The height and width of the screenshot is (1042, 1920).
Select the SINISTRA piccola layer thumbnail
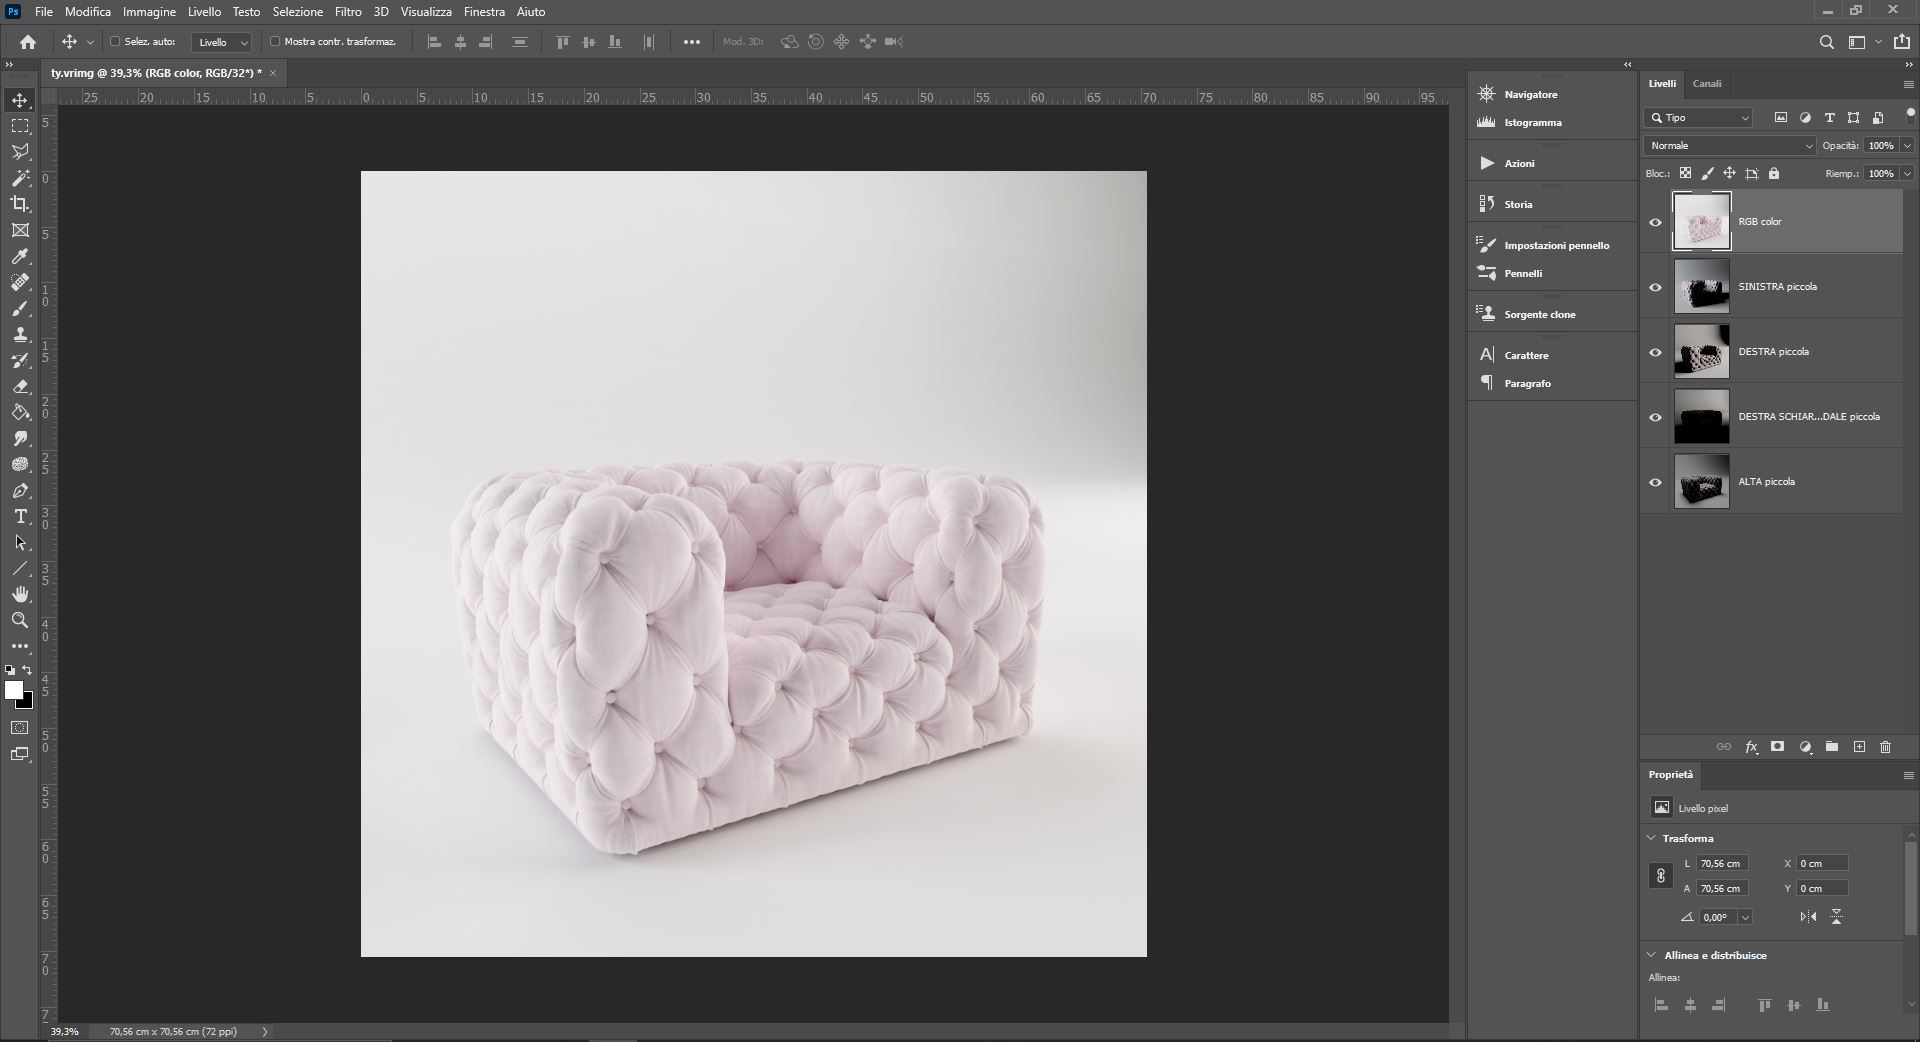point(1701,287)
